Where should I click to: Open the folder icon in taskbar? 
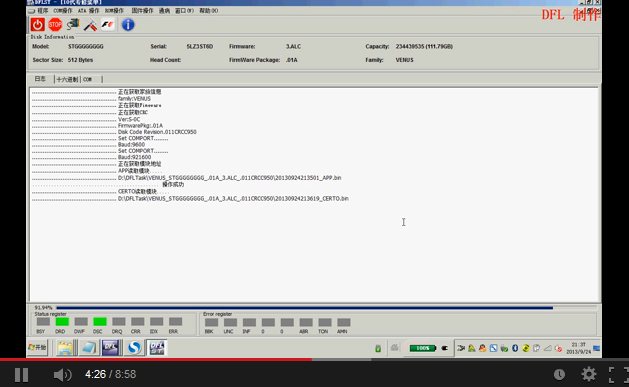click(x=65, y=348)
